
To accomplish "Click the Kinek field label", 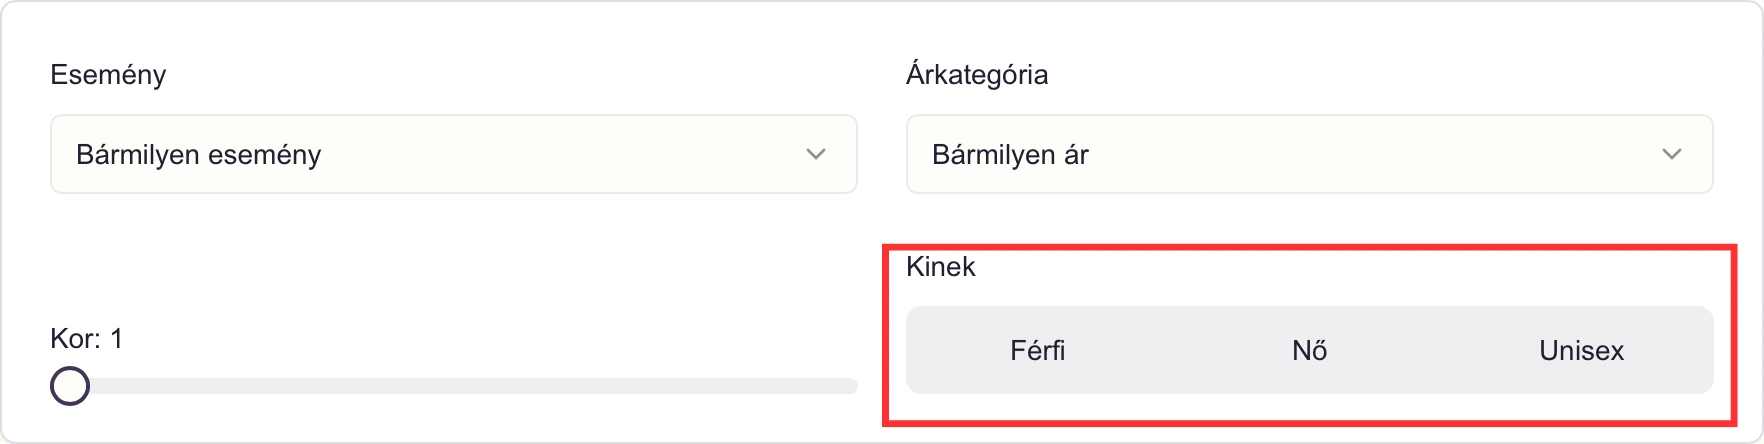I will click(940, 267).
